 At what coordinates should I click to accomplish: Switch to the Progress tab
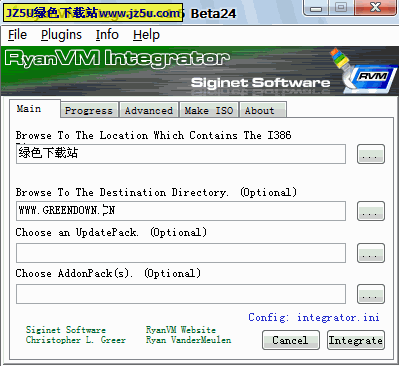tap(89, 110)
